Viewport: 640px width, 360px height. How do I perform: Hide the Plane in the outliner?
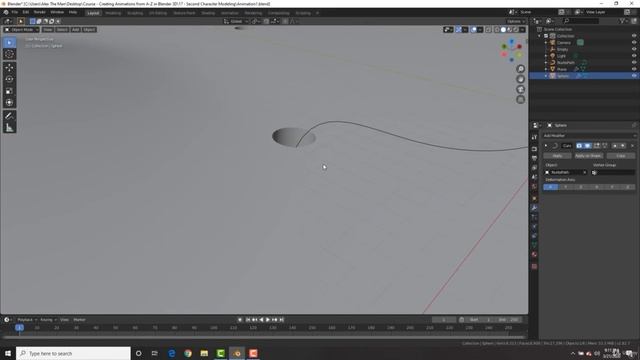pos(634,69)
